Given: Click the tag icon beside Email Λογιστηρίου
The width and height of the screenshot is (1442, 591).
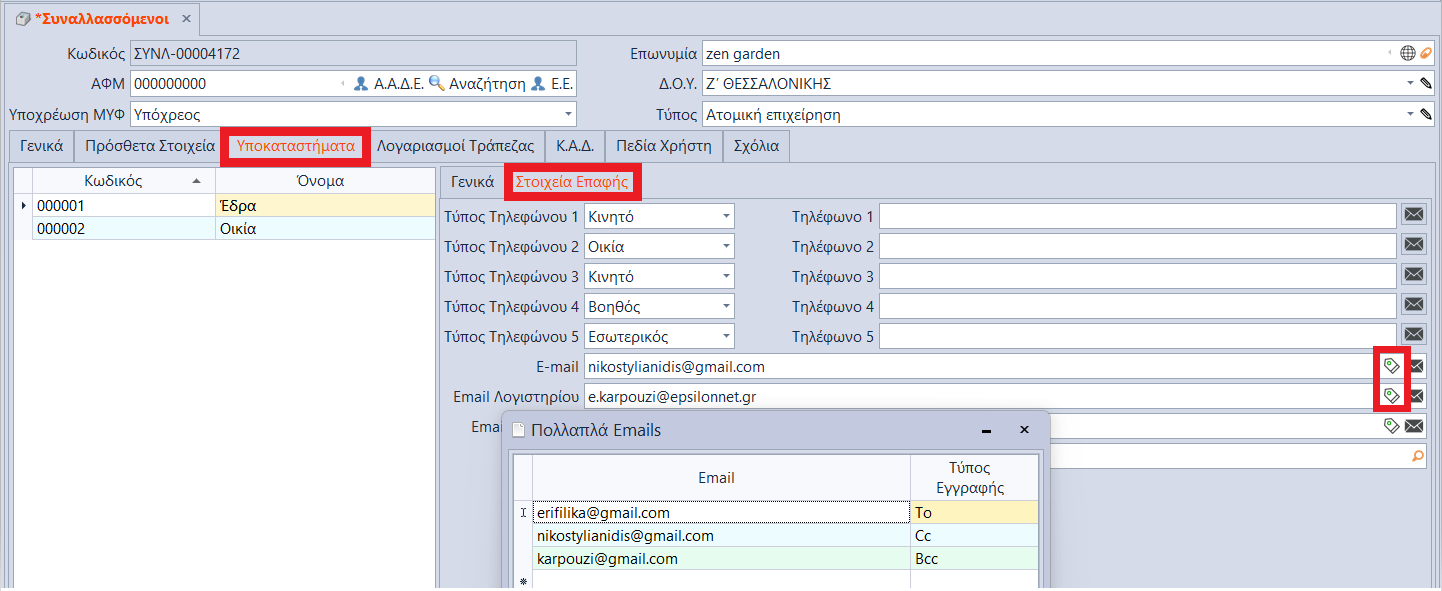Looking at the screenshot, I should pos(1391,396).
